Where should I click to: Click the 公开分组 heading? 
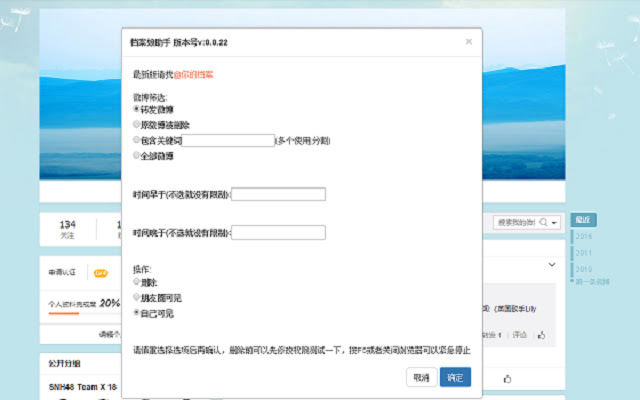[64, 363]
